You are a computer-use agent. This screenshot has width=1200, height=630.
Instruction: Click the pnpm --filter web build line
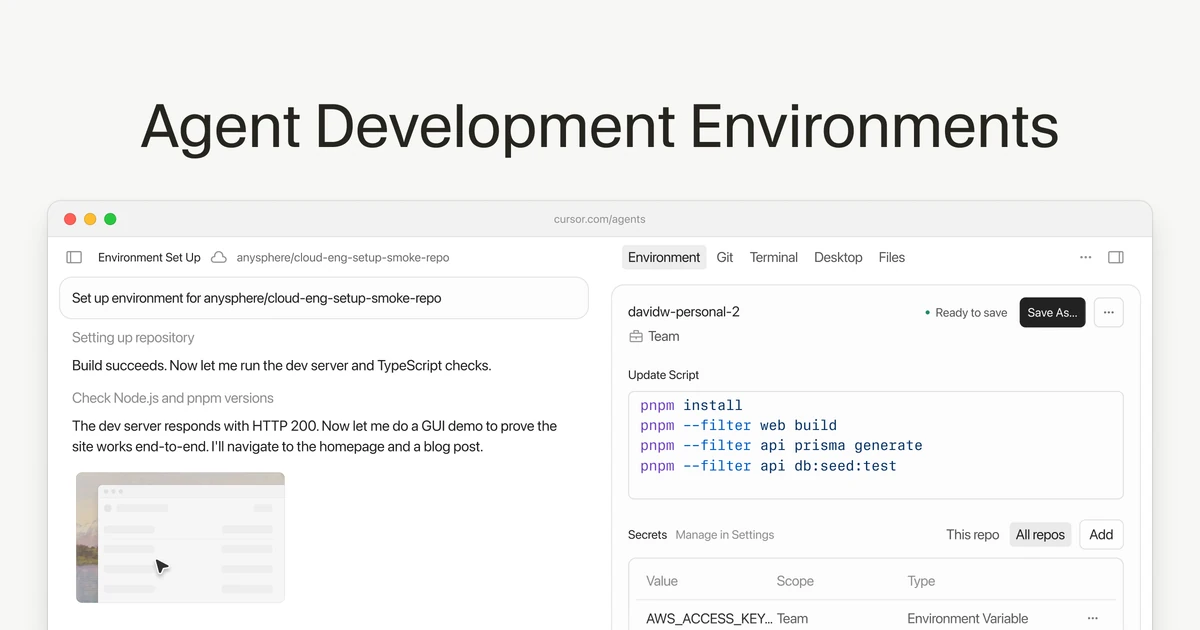738,425
